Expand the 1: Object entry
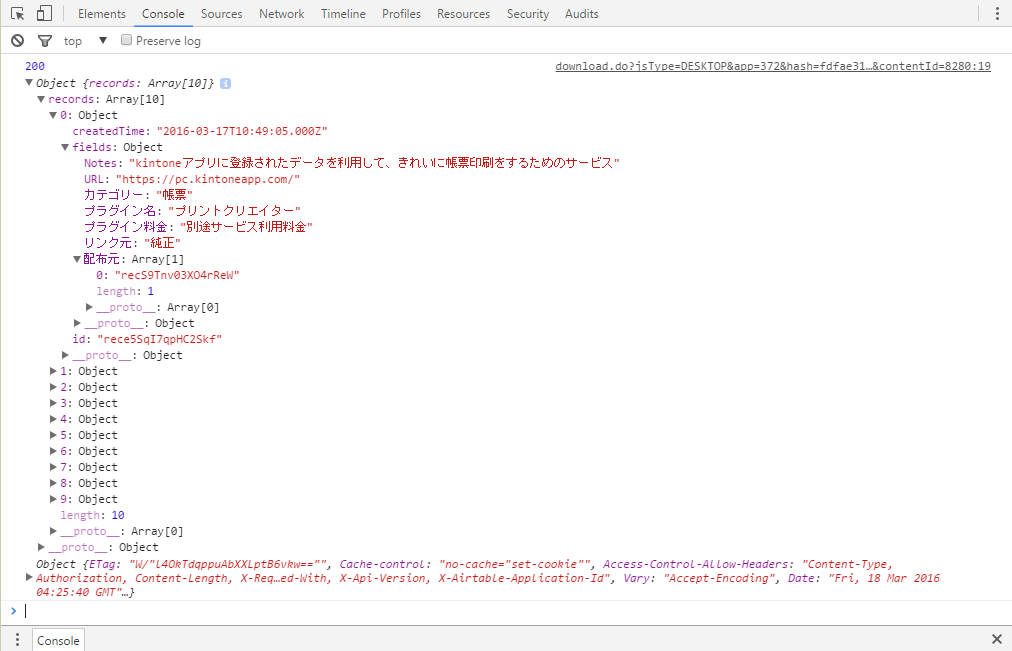 [52, 371]
